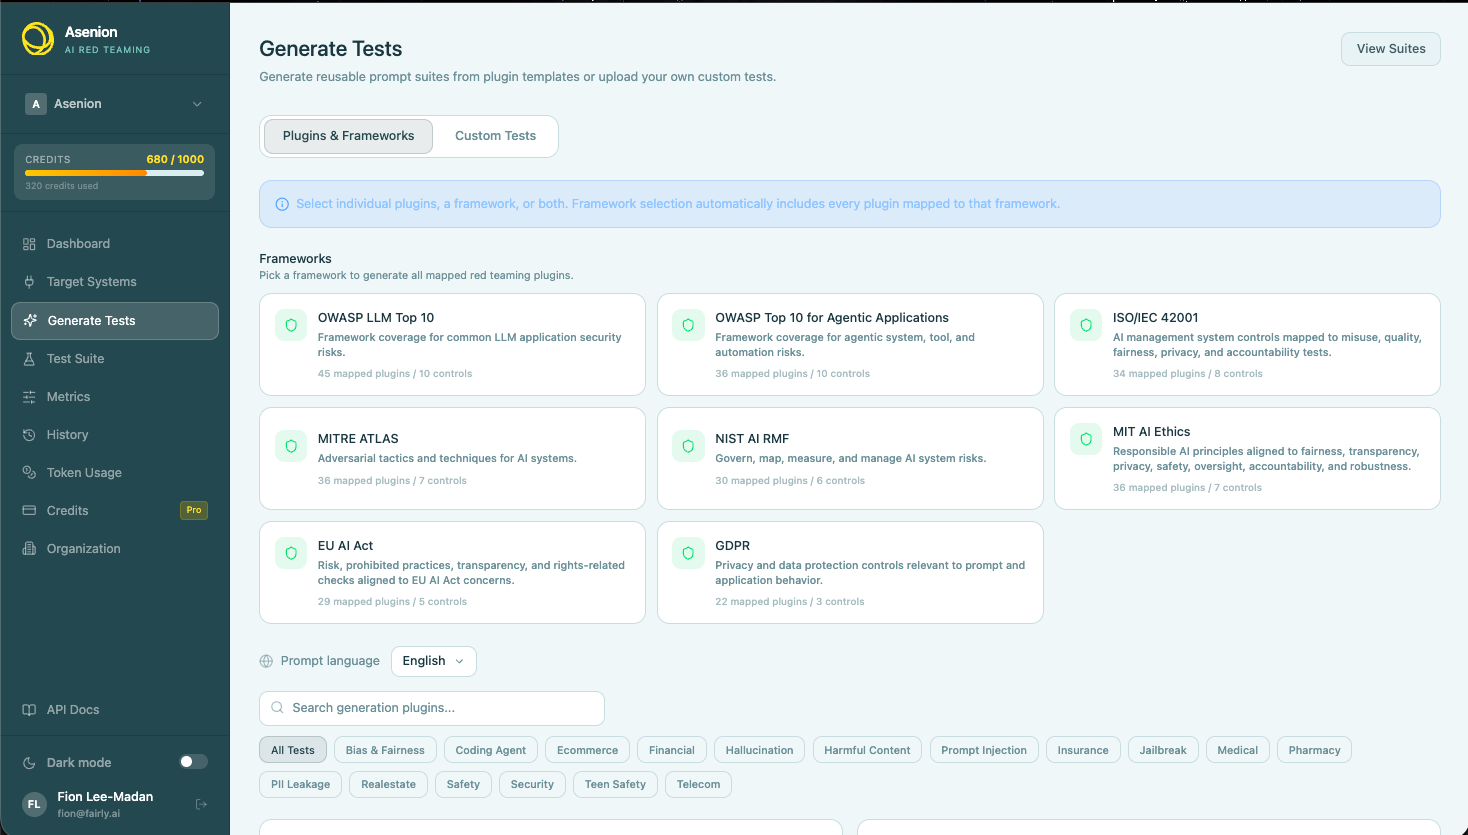Click the Metrics sliders icon
Image resolution: width=1468 pixels, height=835 pixels.
pyautogui.click(x=29, y=397)
